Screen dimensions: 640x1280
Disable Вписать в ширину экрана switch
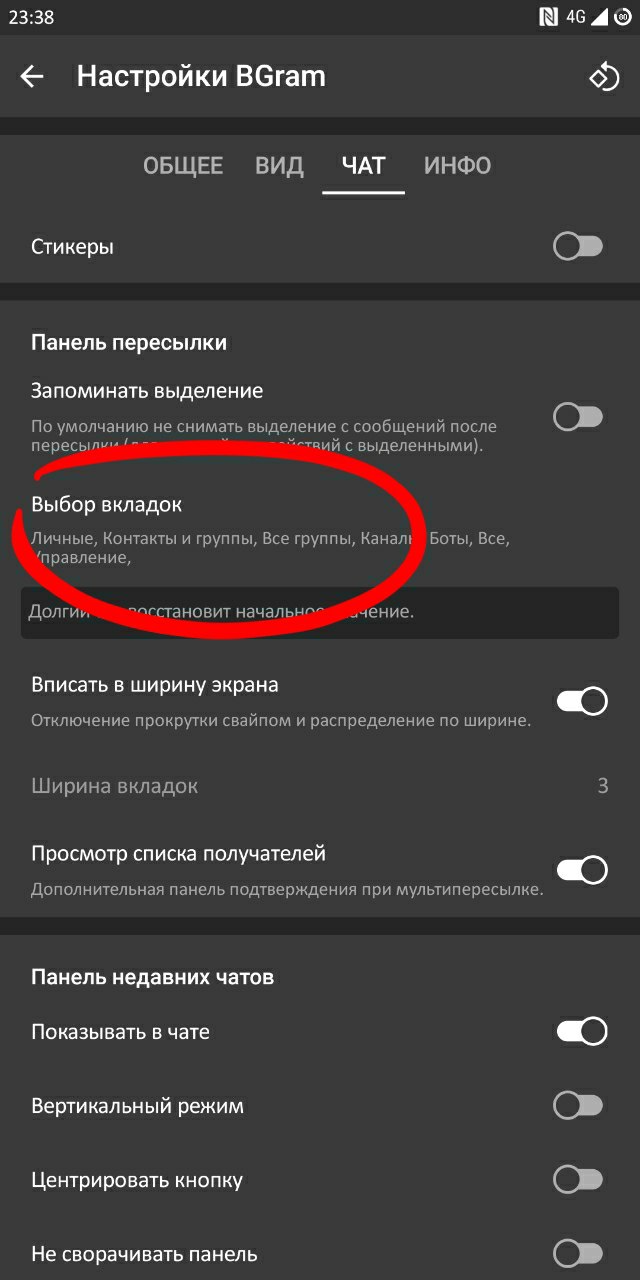[582, 701]
